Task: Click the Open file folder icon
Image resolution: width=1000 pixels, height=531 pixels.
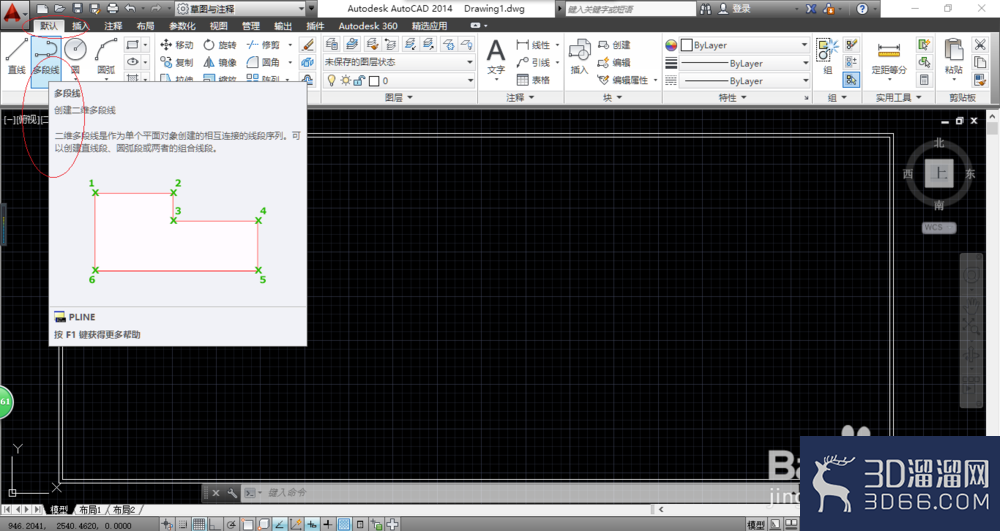Action: 59,8
